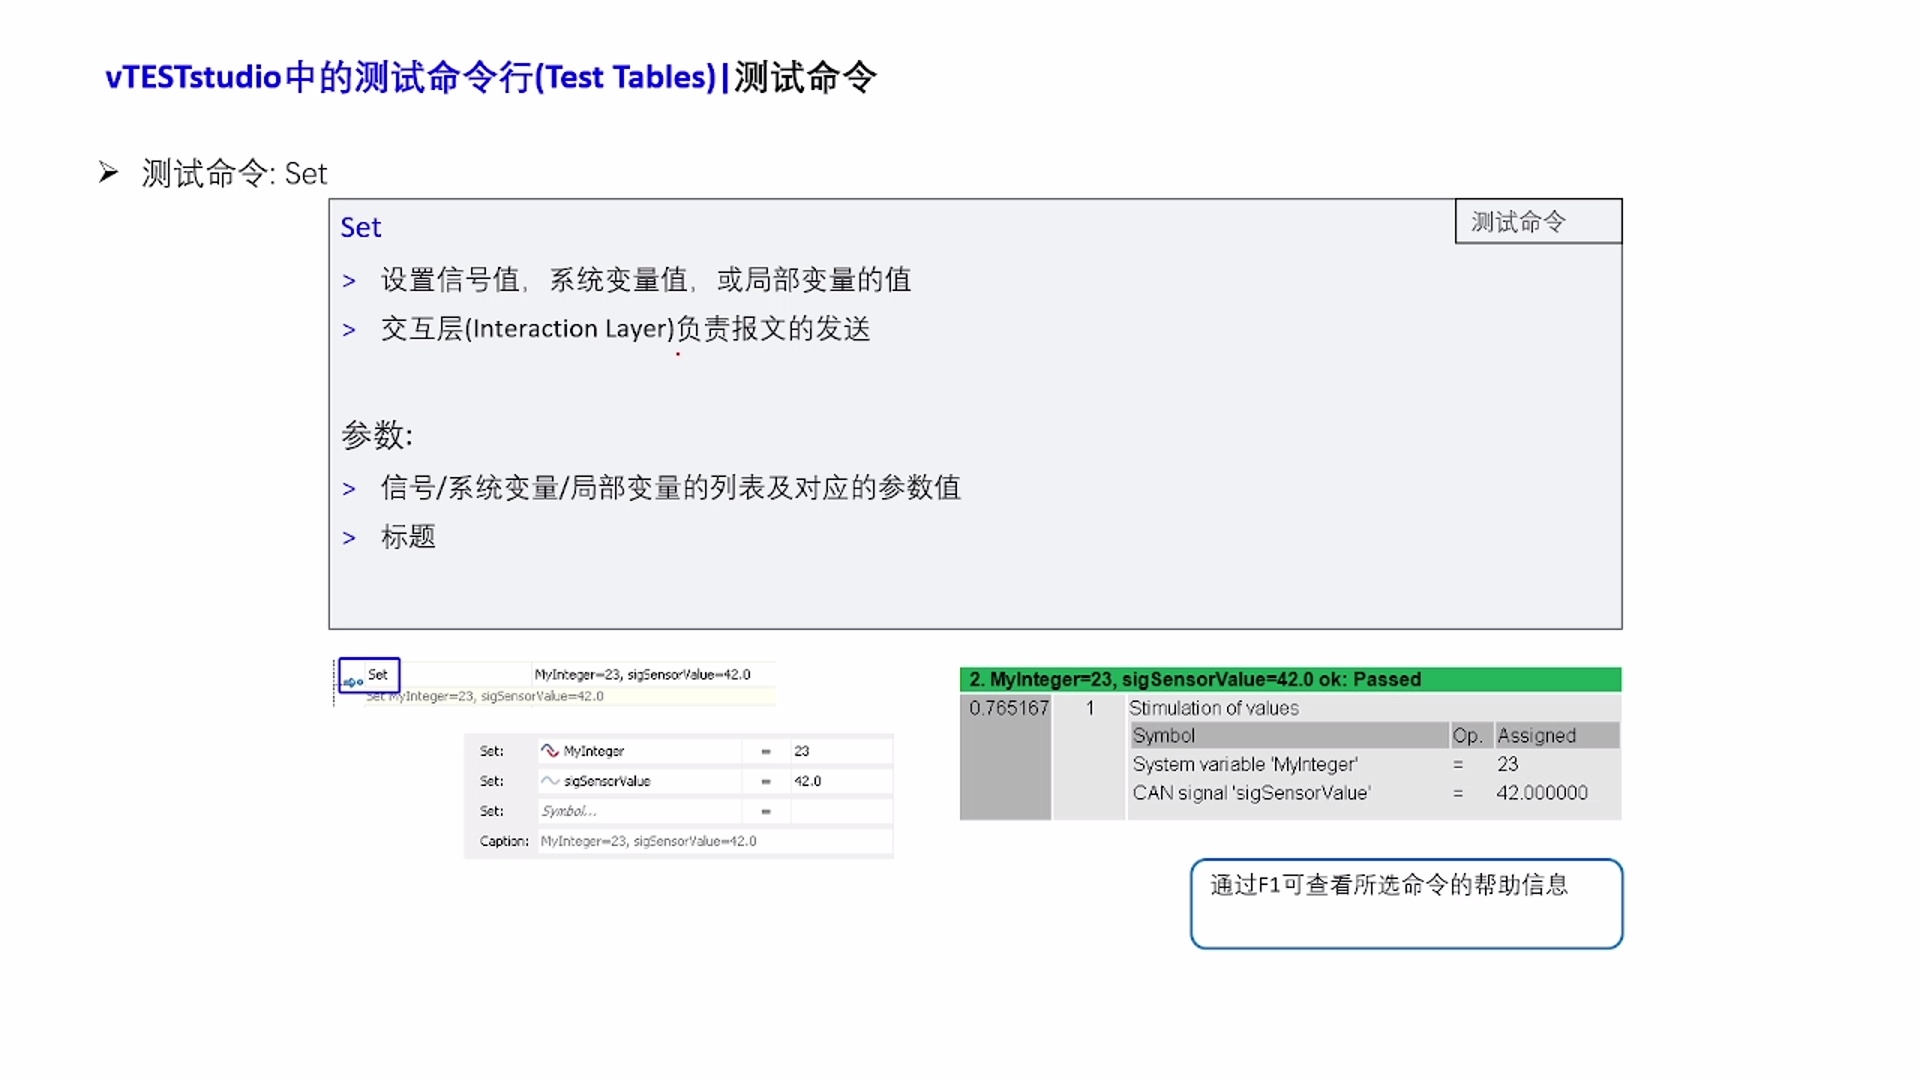Click the F1 help hint callout box
Viewport: 1920px width, 1080px height.
pos(1404,903)
